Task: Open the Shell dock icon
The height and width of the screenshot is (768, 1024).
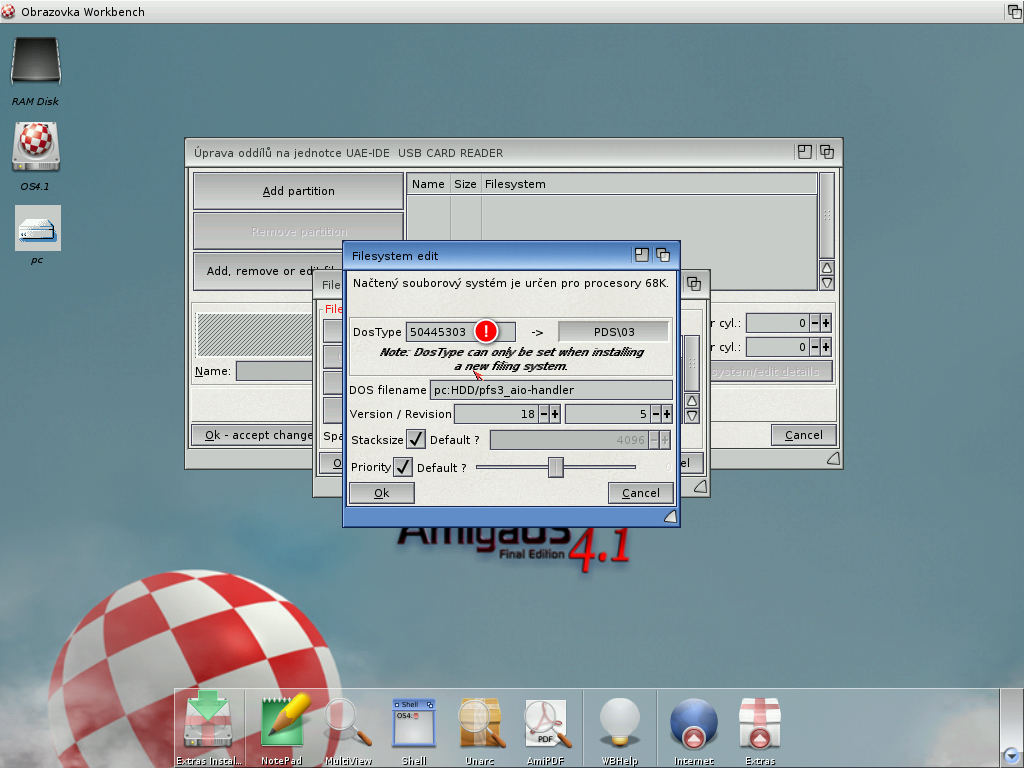Action: [x=414, y=724]
